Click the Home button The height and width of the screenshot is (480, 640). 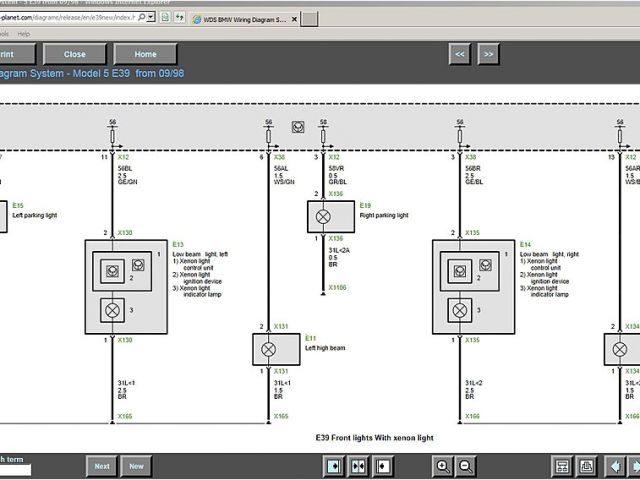145,54
